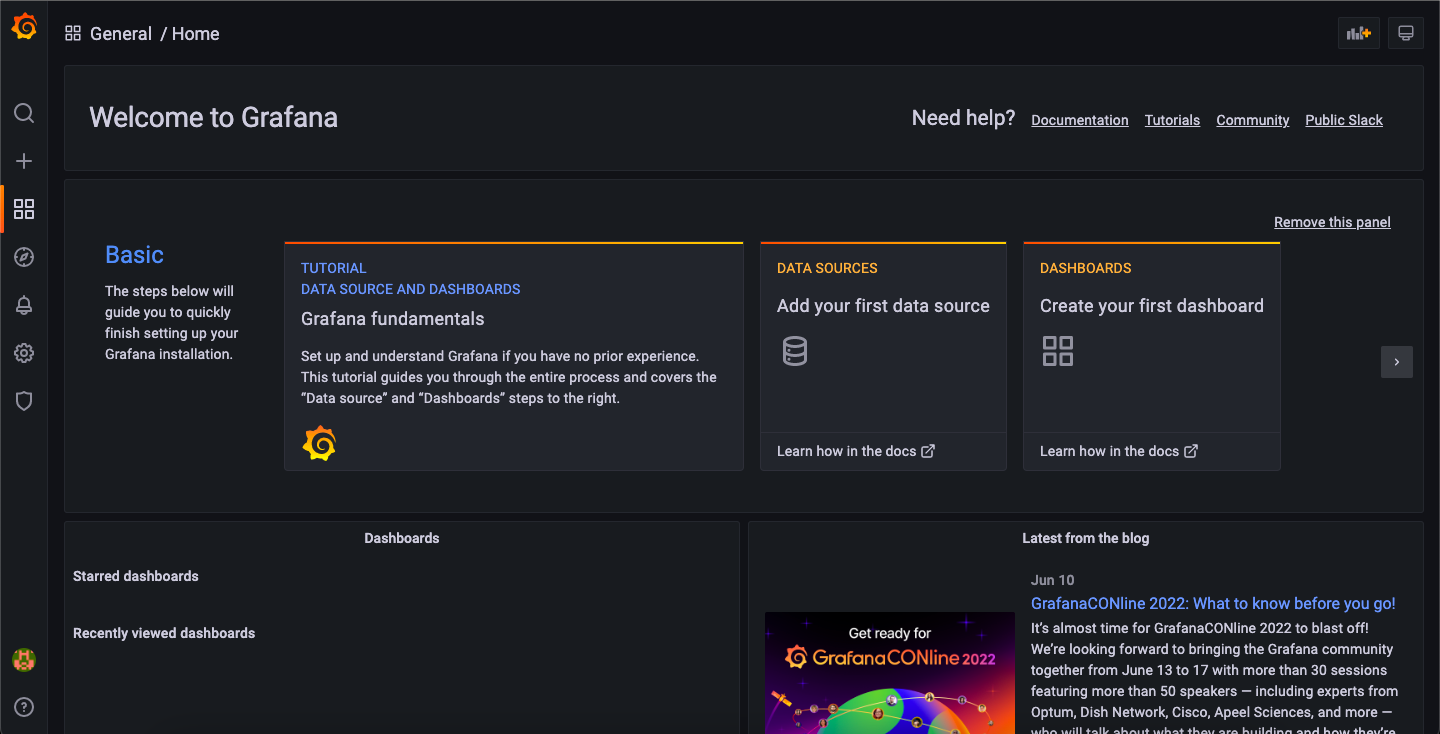The image size is (1440, 734).
Task: Open the Community link
Action: coord(1253,120)
